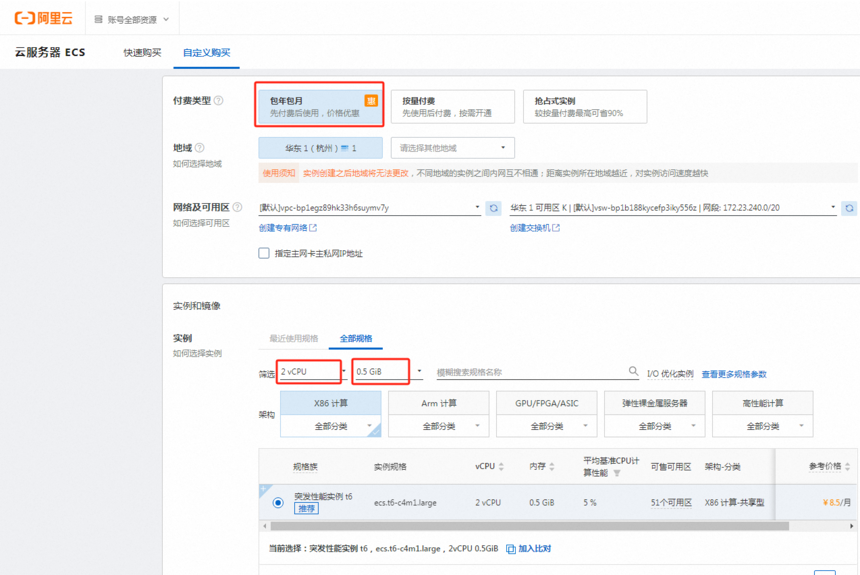The width and height of the screenshot is (860, 575).
Task: Click 51个可用区 in the t6 row
Action: pos(671,503)
